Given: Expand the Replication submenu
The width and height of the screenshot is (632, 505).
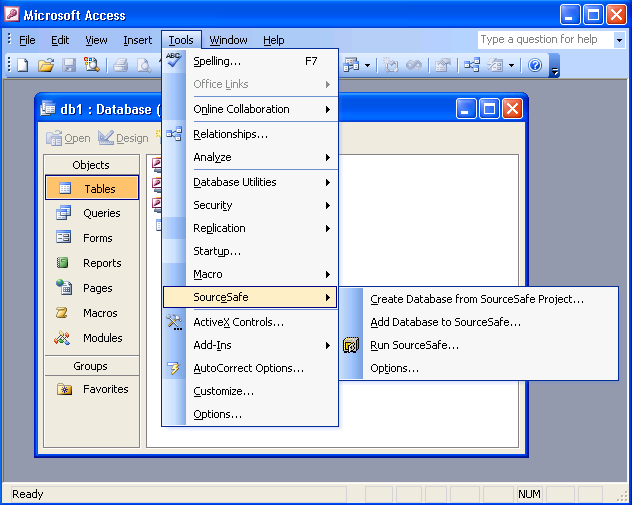Looking at the screenshot, I should 250,228.
